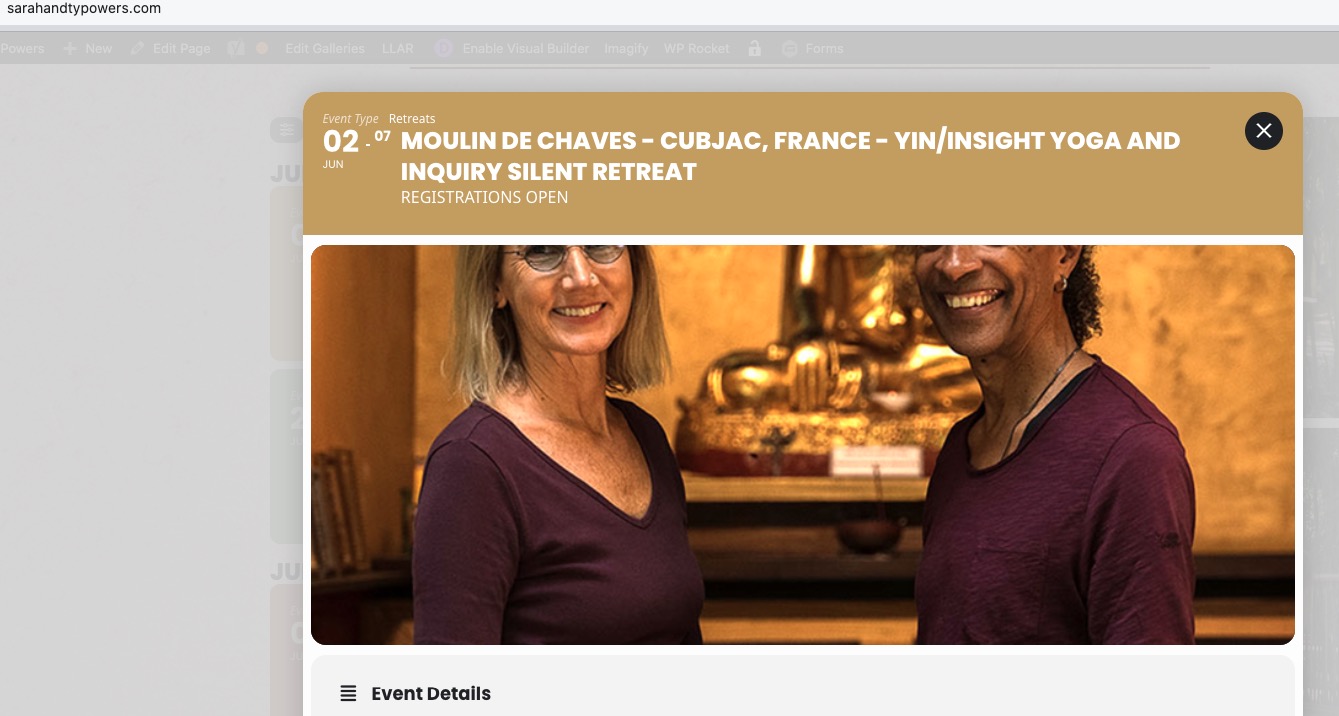The height and width of the screenshot is (716, 1339).
Task: Click Enable Visual Builder link
Action: (x=526, y=48)
